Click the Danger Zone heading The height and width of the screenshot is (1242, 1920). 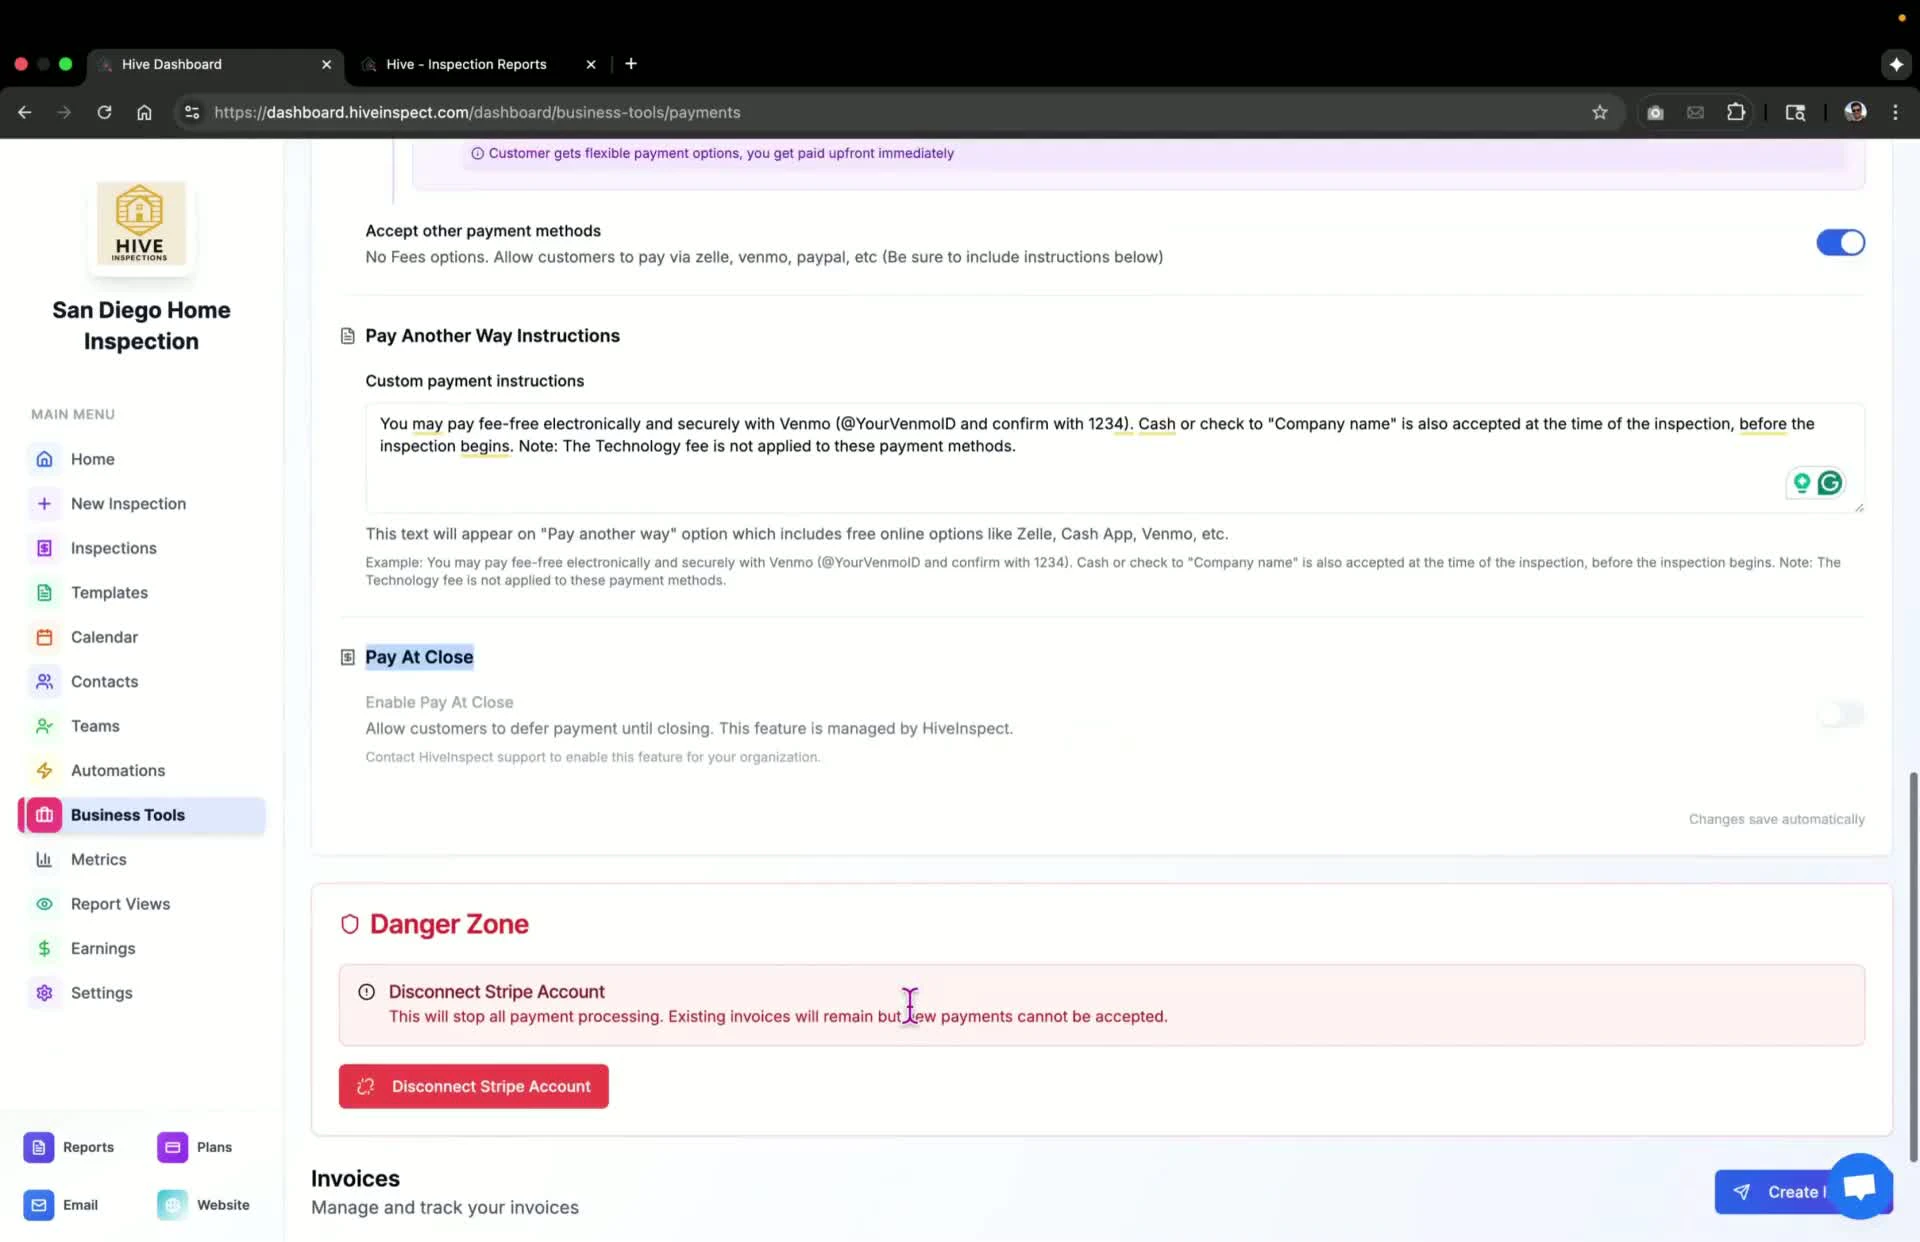pos(449,924)
